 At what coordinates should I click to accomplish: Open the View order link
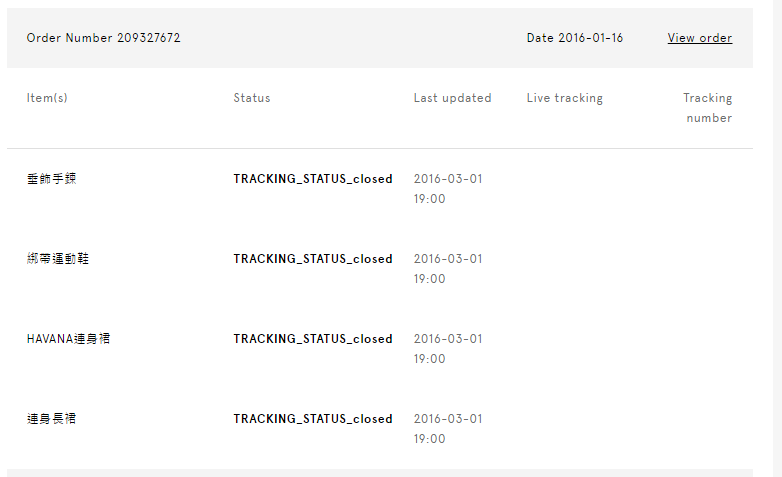click(x=699, y=38)
